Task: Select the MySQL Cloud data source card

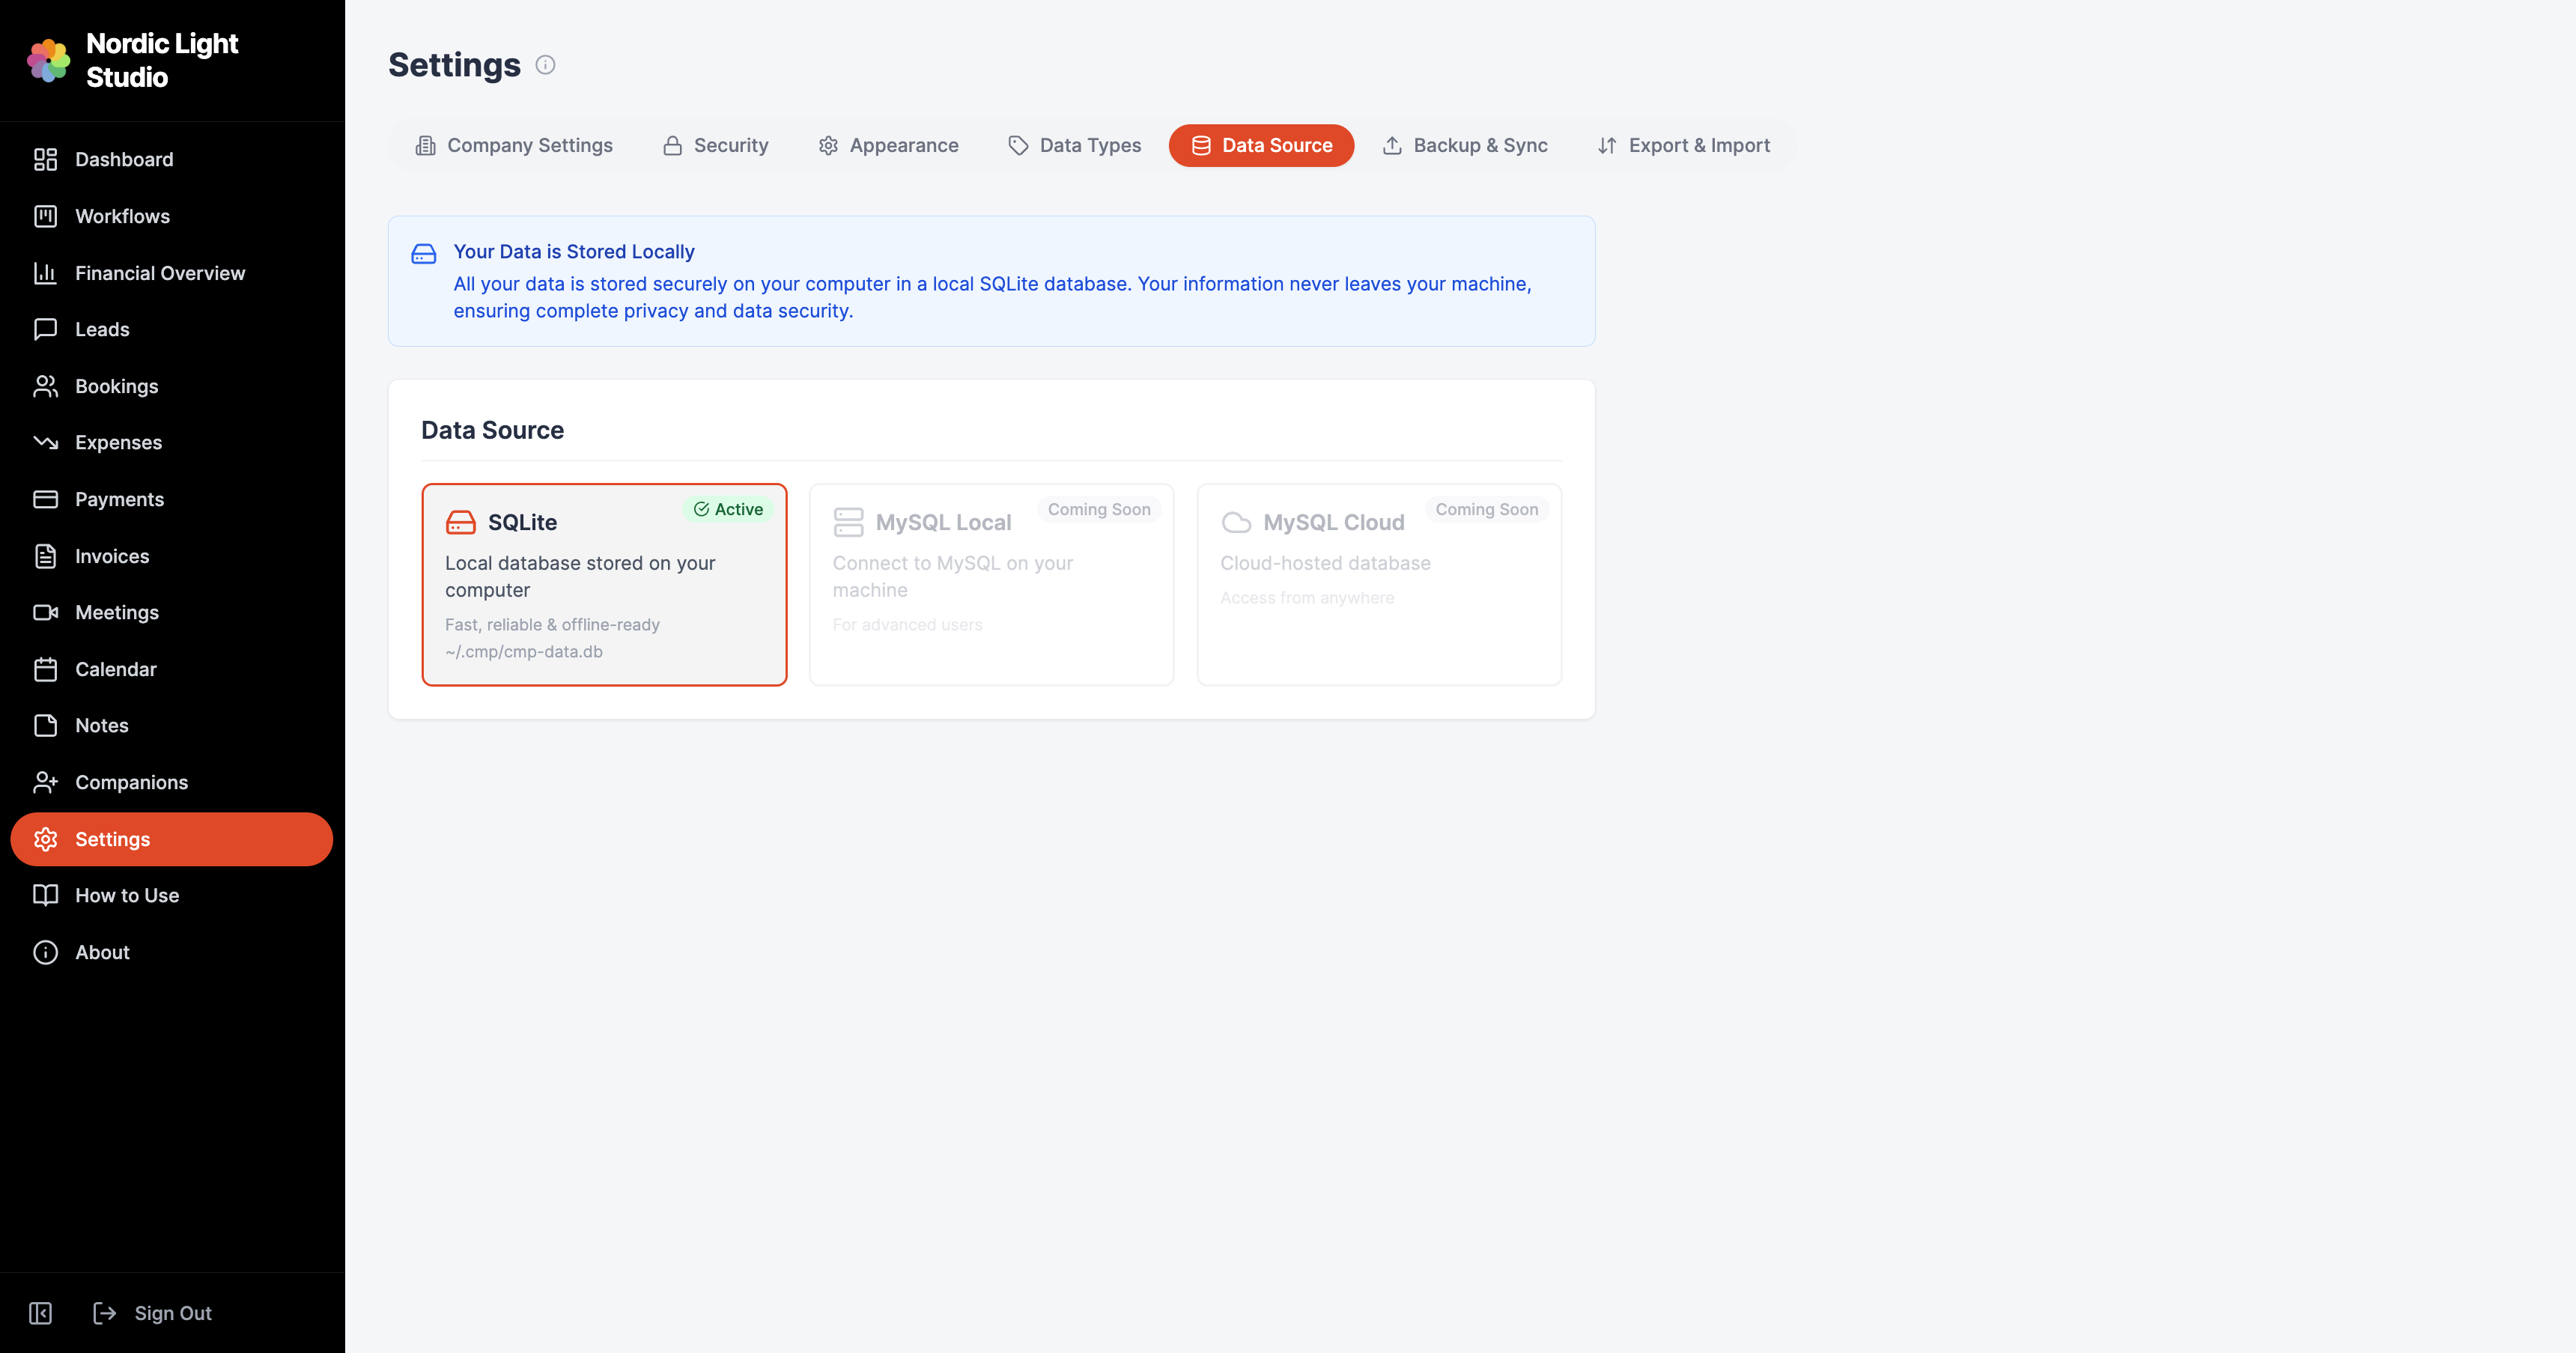Action: coord(1378,585)
